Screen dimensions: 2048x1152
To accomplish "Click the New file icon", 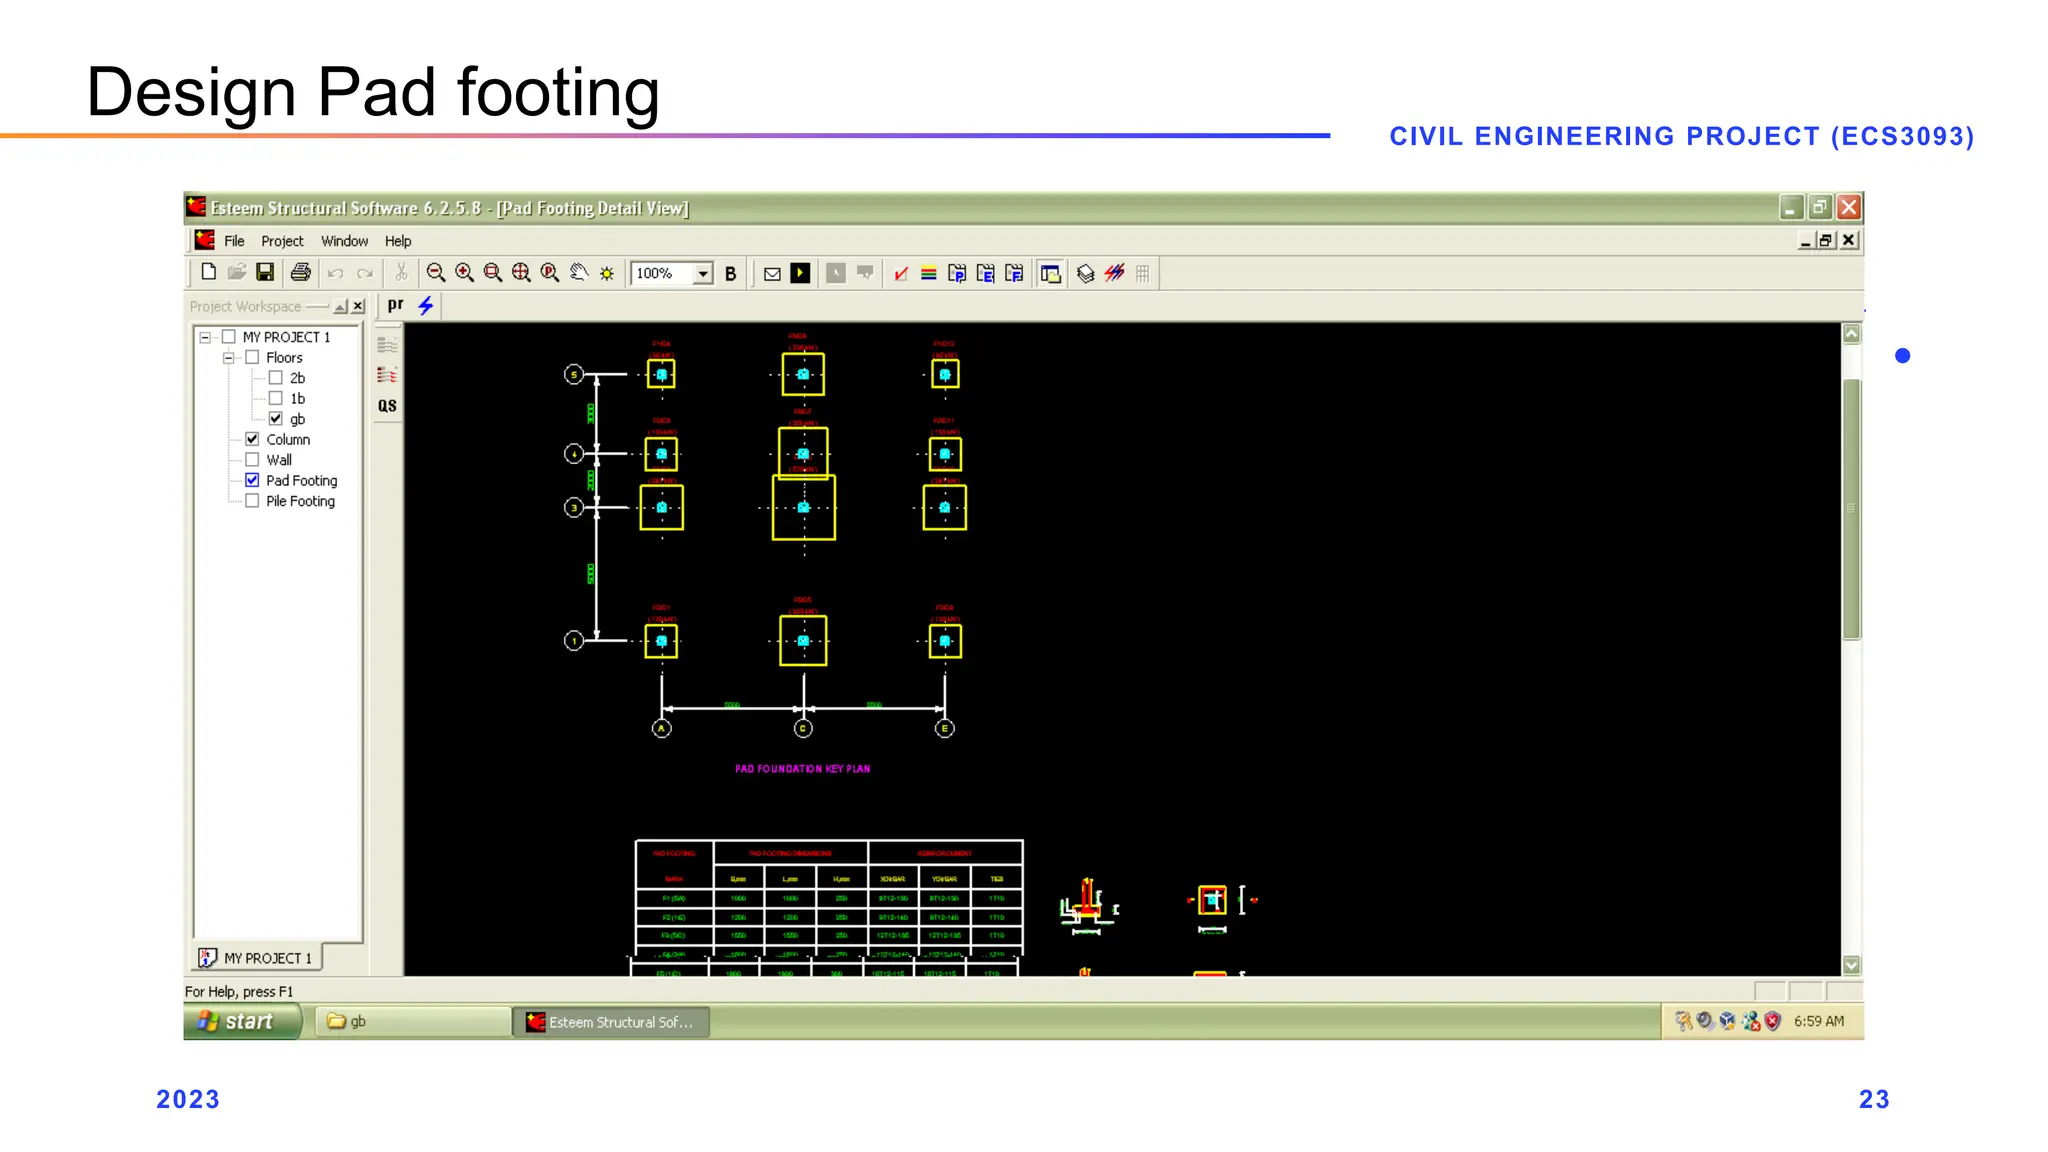I will point(208,272).
